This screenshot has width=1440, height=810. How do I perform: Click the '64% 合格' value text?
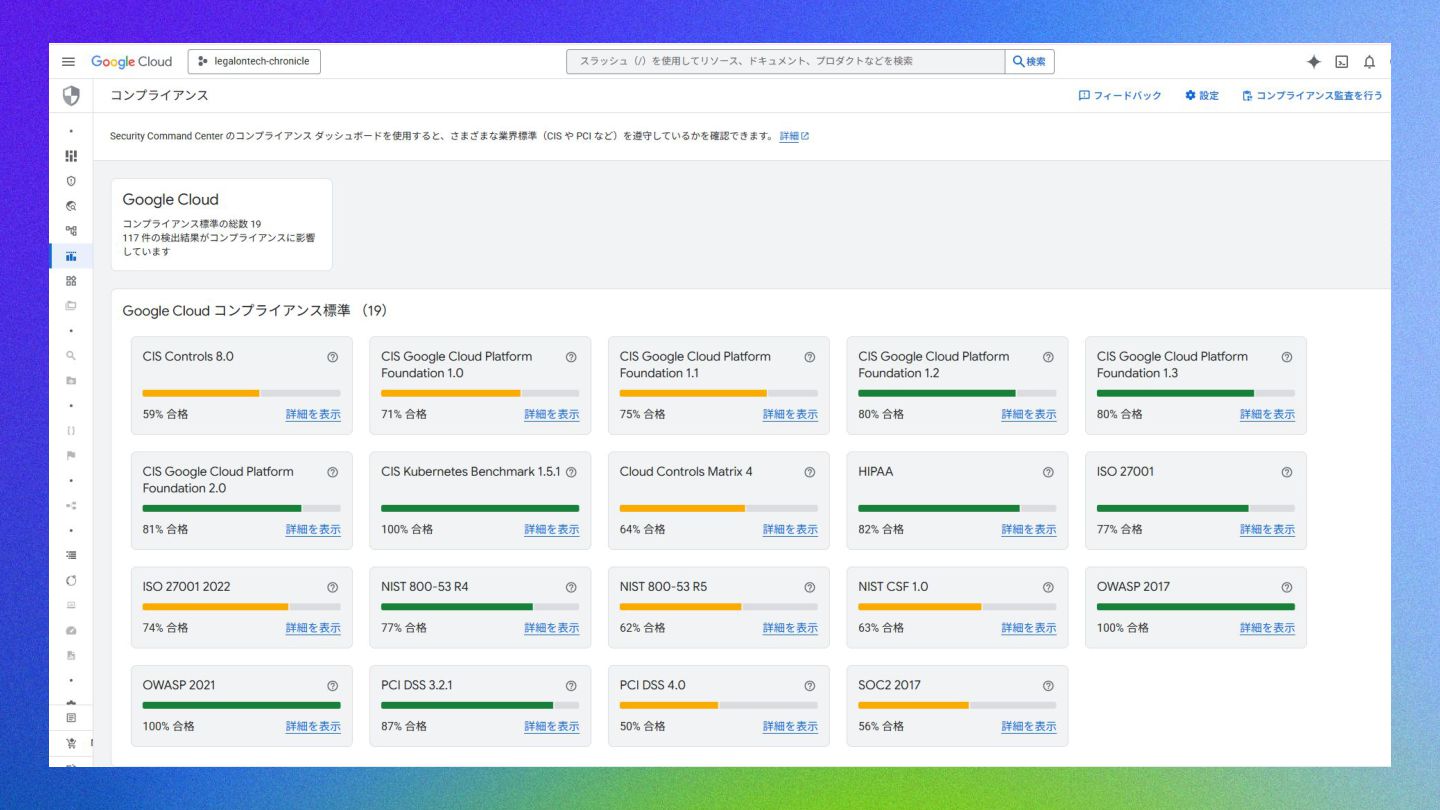643,529
